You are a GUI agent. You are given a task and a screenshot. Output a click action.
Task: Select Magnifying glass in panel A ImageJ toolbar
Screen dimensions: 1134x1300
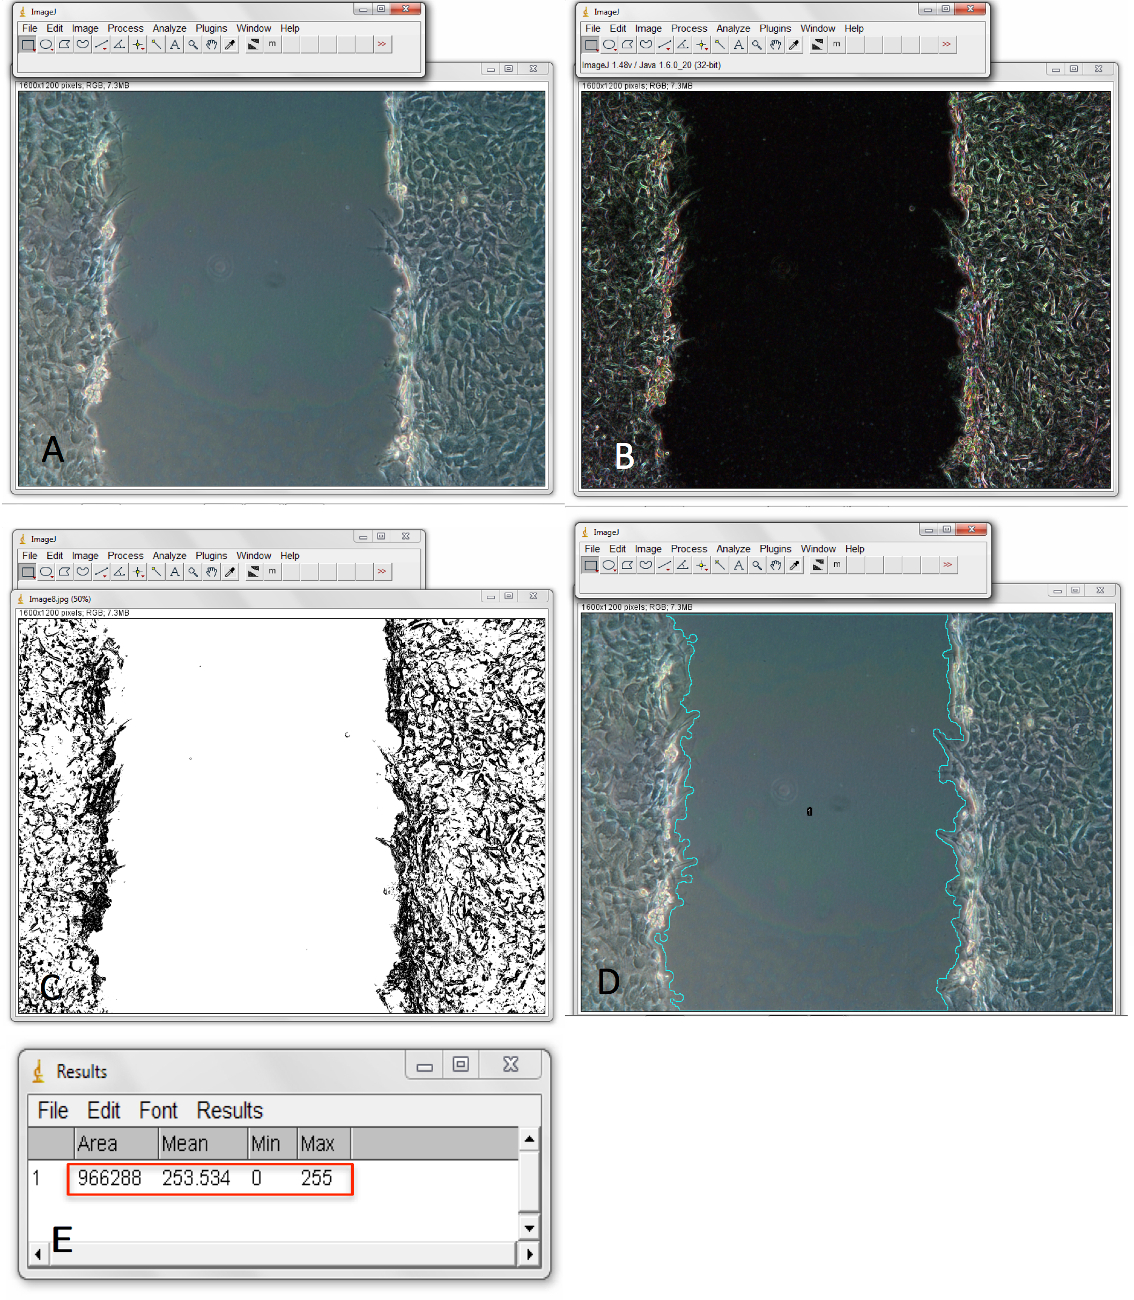[193, 44]
